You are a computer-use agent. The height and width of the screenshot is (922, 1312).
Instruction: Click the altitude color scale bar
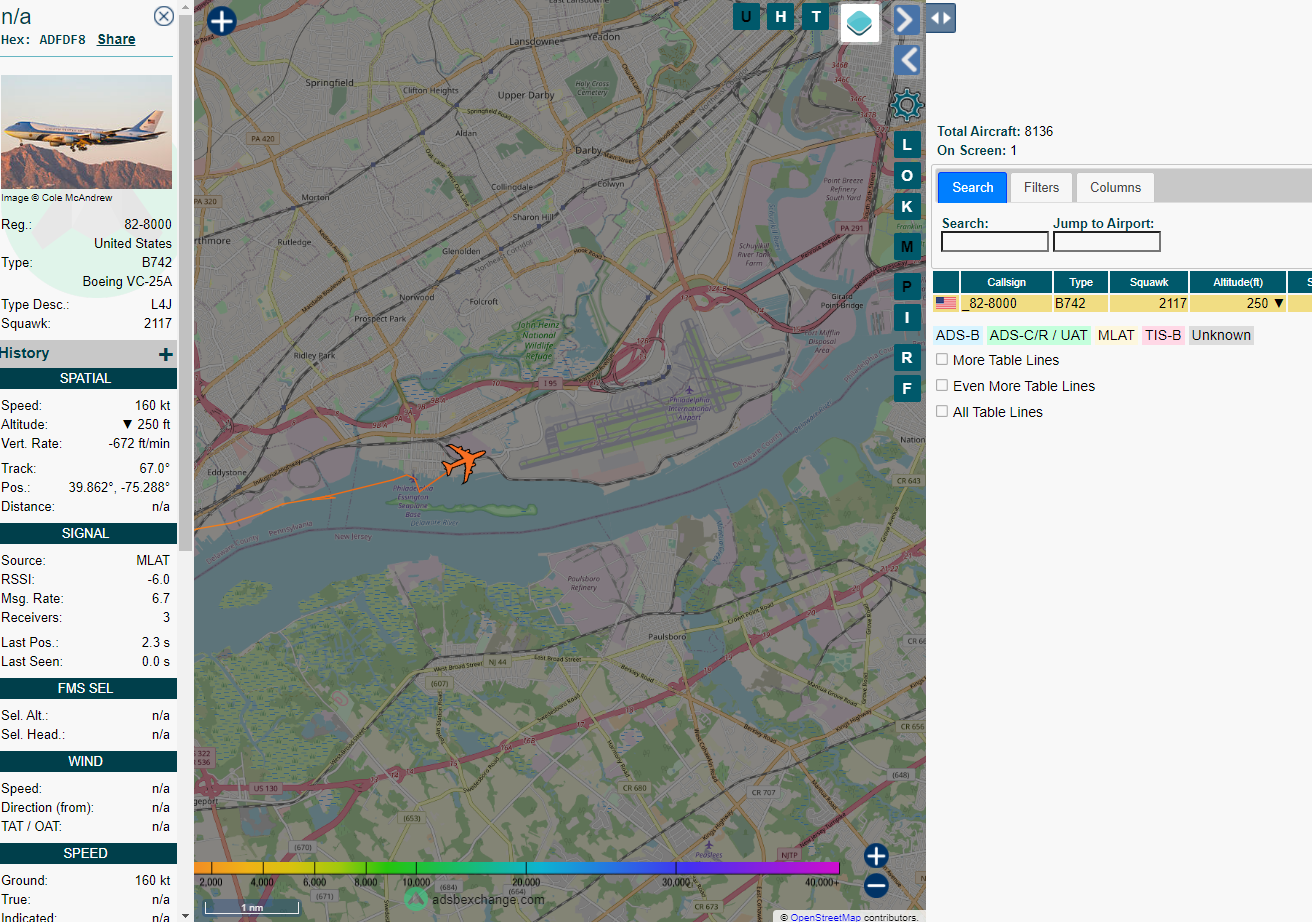[517, 867]
